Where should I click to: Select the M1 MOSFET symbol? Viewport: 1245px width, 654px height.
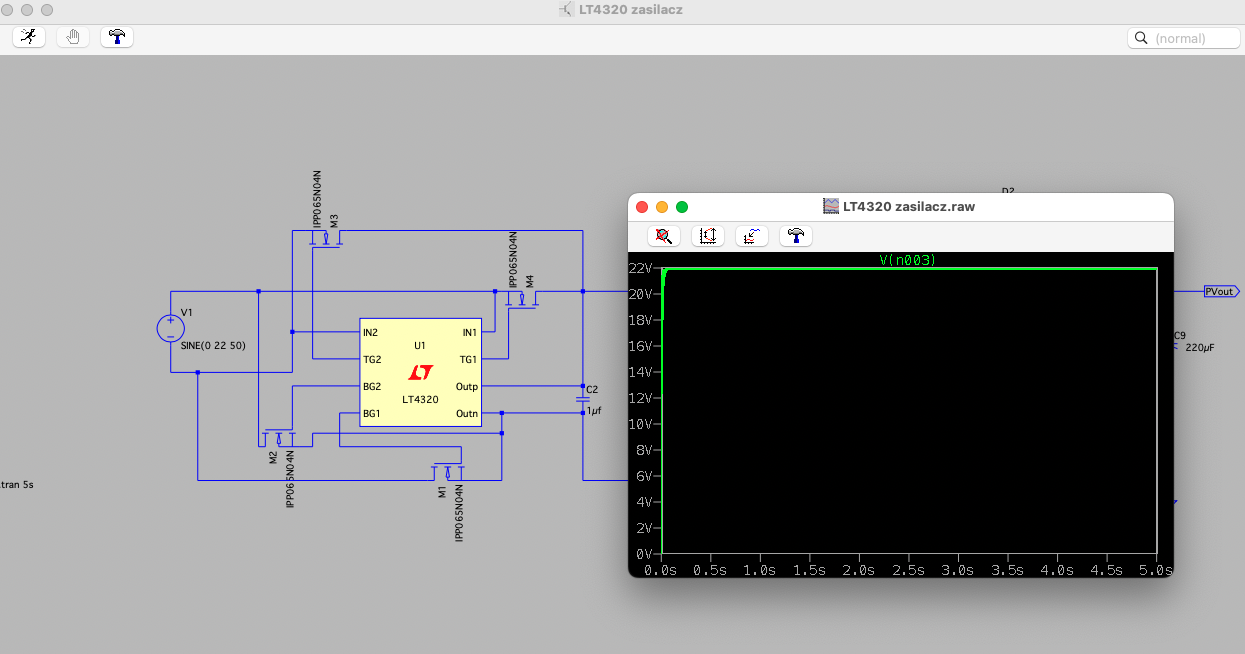tap(448, 470)
